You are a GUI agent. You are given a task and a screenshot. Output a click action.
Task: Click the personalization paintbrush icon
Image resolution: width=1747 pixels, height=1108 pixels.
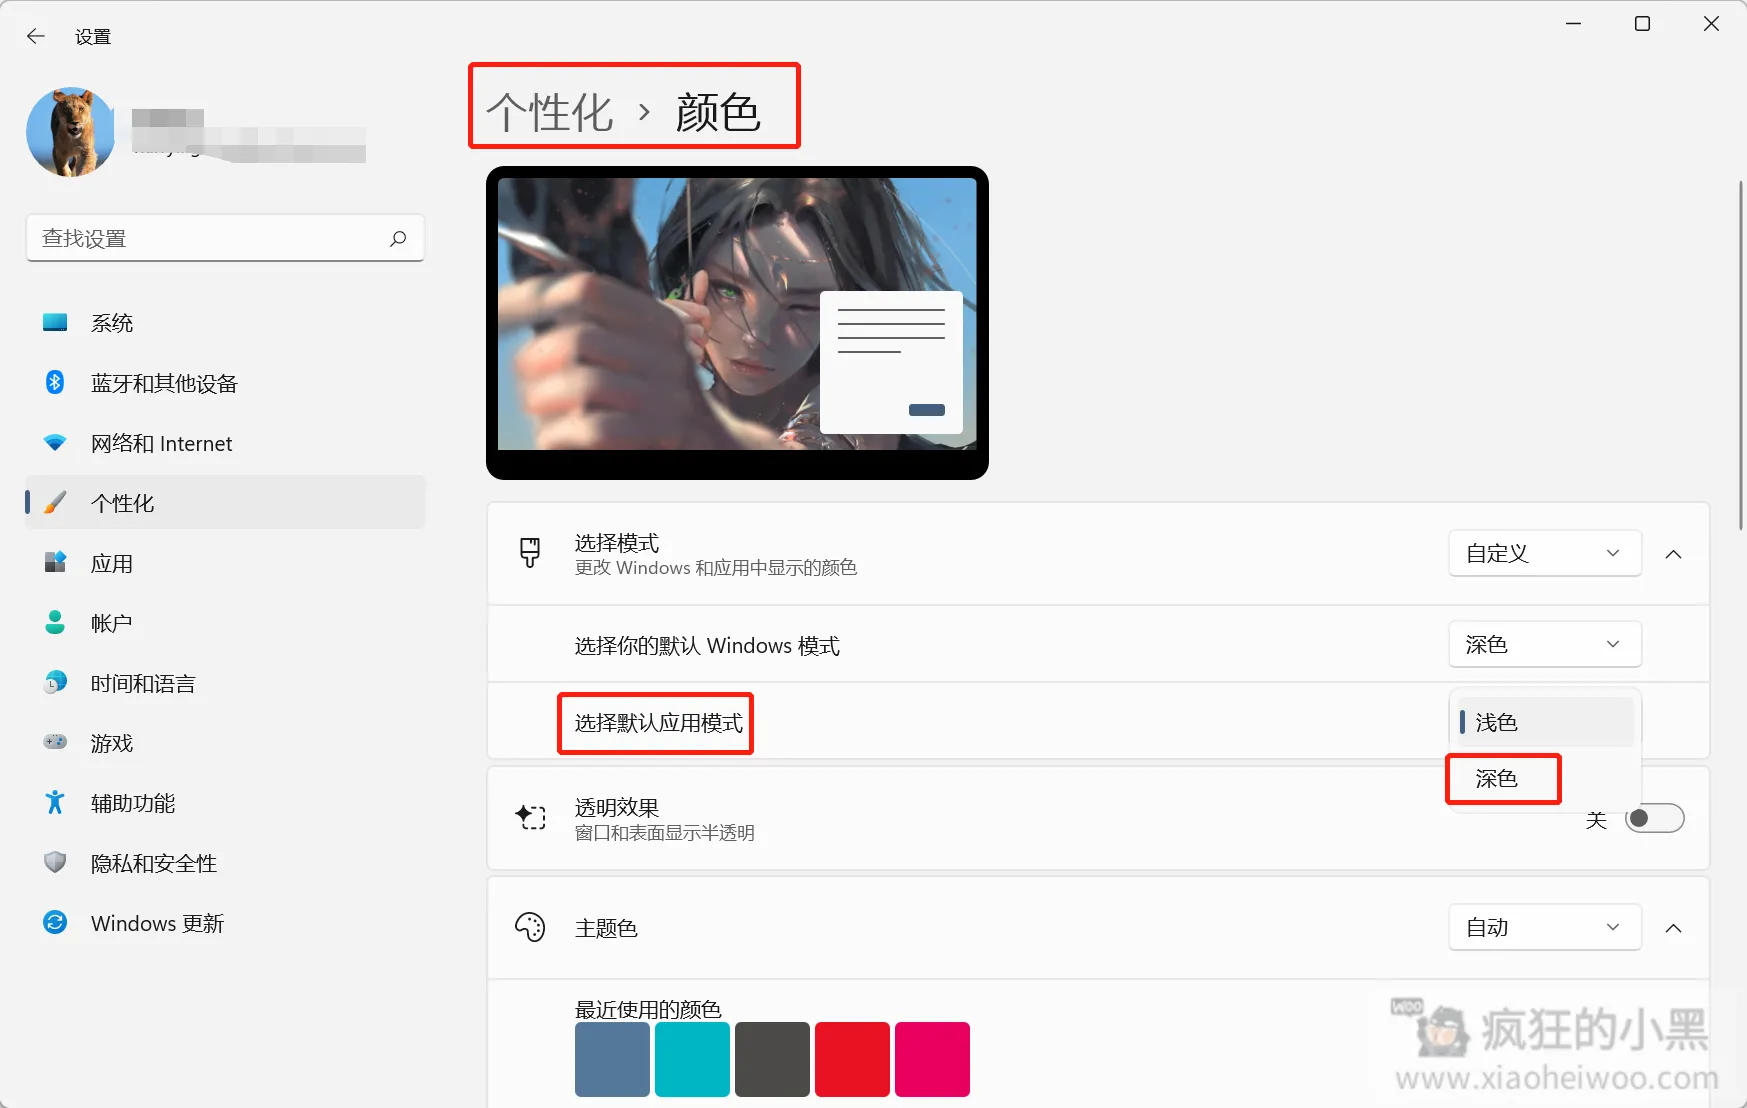pyautogui.click(x=55, y=502)
